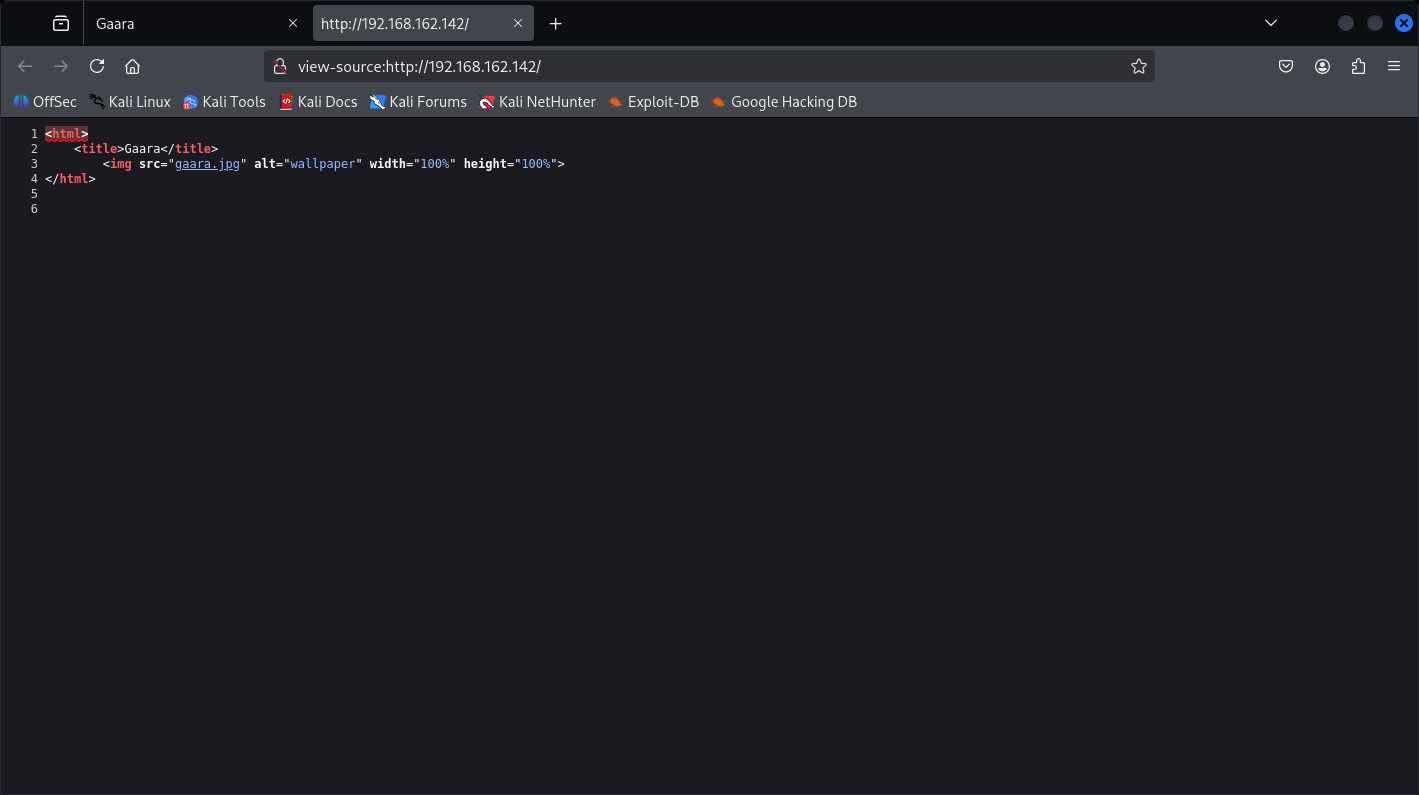Click the height="100%" attribute
This screenshot has height=795, width=1419.
[x=511, y=163]
